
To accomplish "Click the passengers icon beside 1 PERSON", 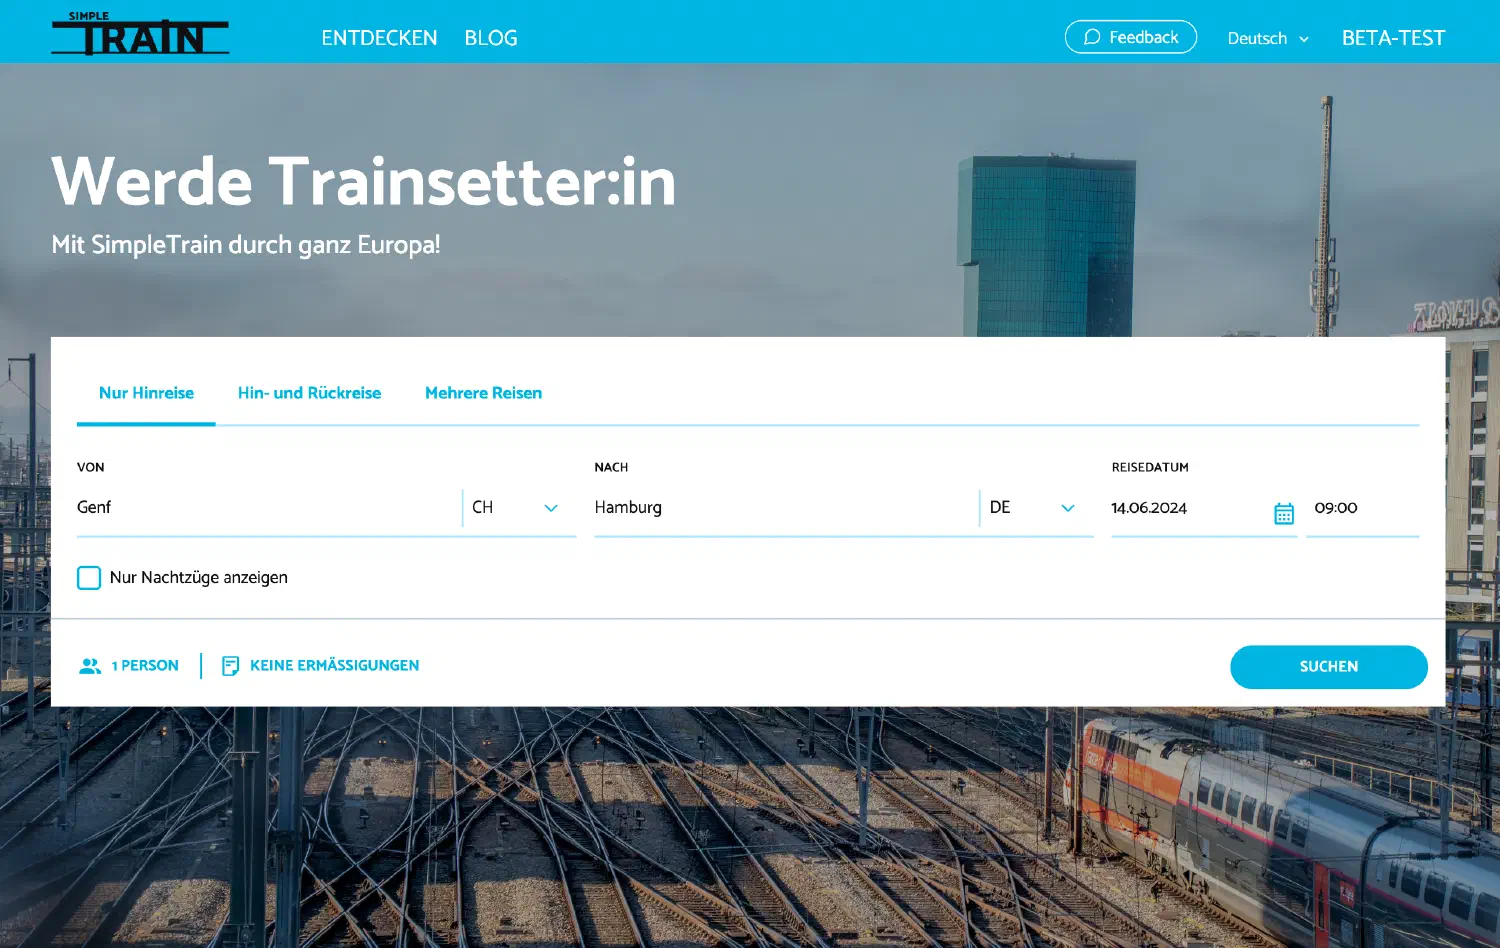I will pos(90,665).
